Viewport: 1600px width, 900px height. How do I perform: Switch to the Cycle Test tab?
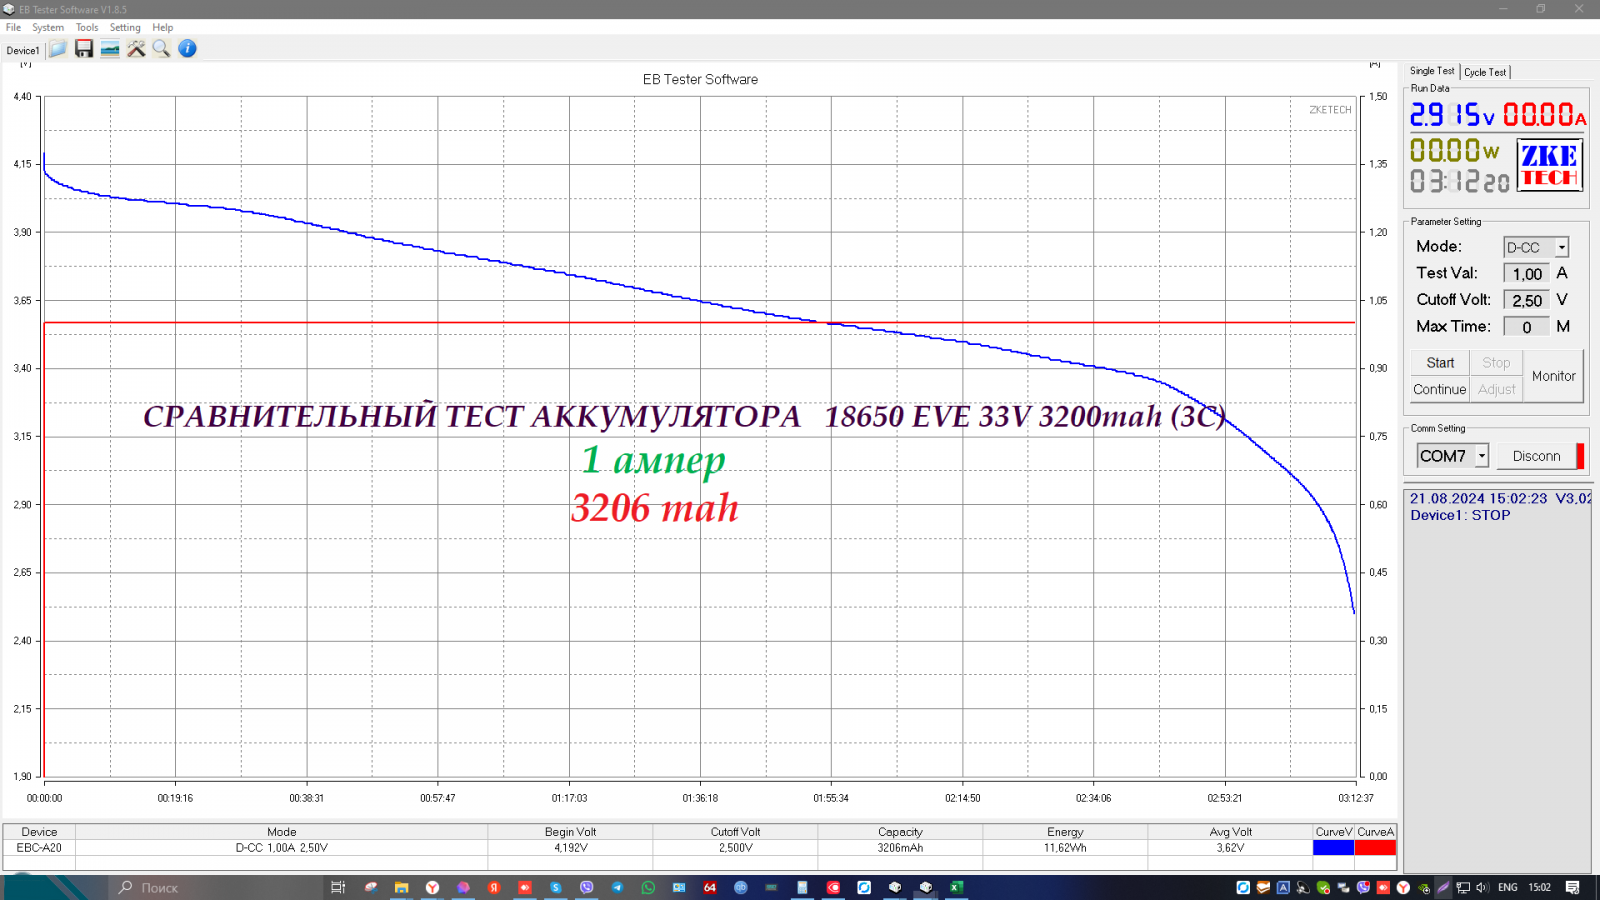pyautogui.click(x=1485, y=72)
